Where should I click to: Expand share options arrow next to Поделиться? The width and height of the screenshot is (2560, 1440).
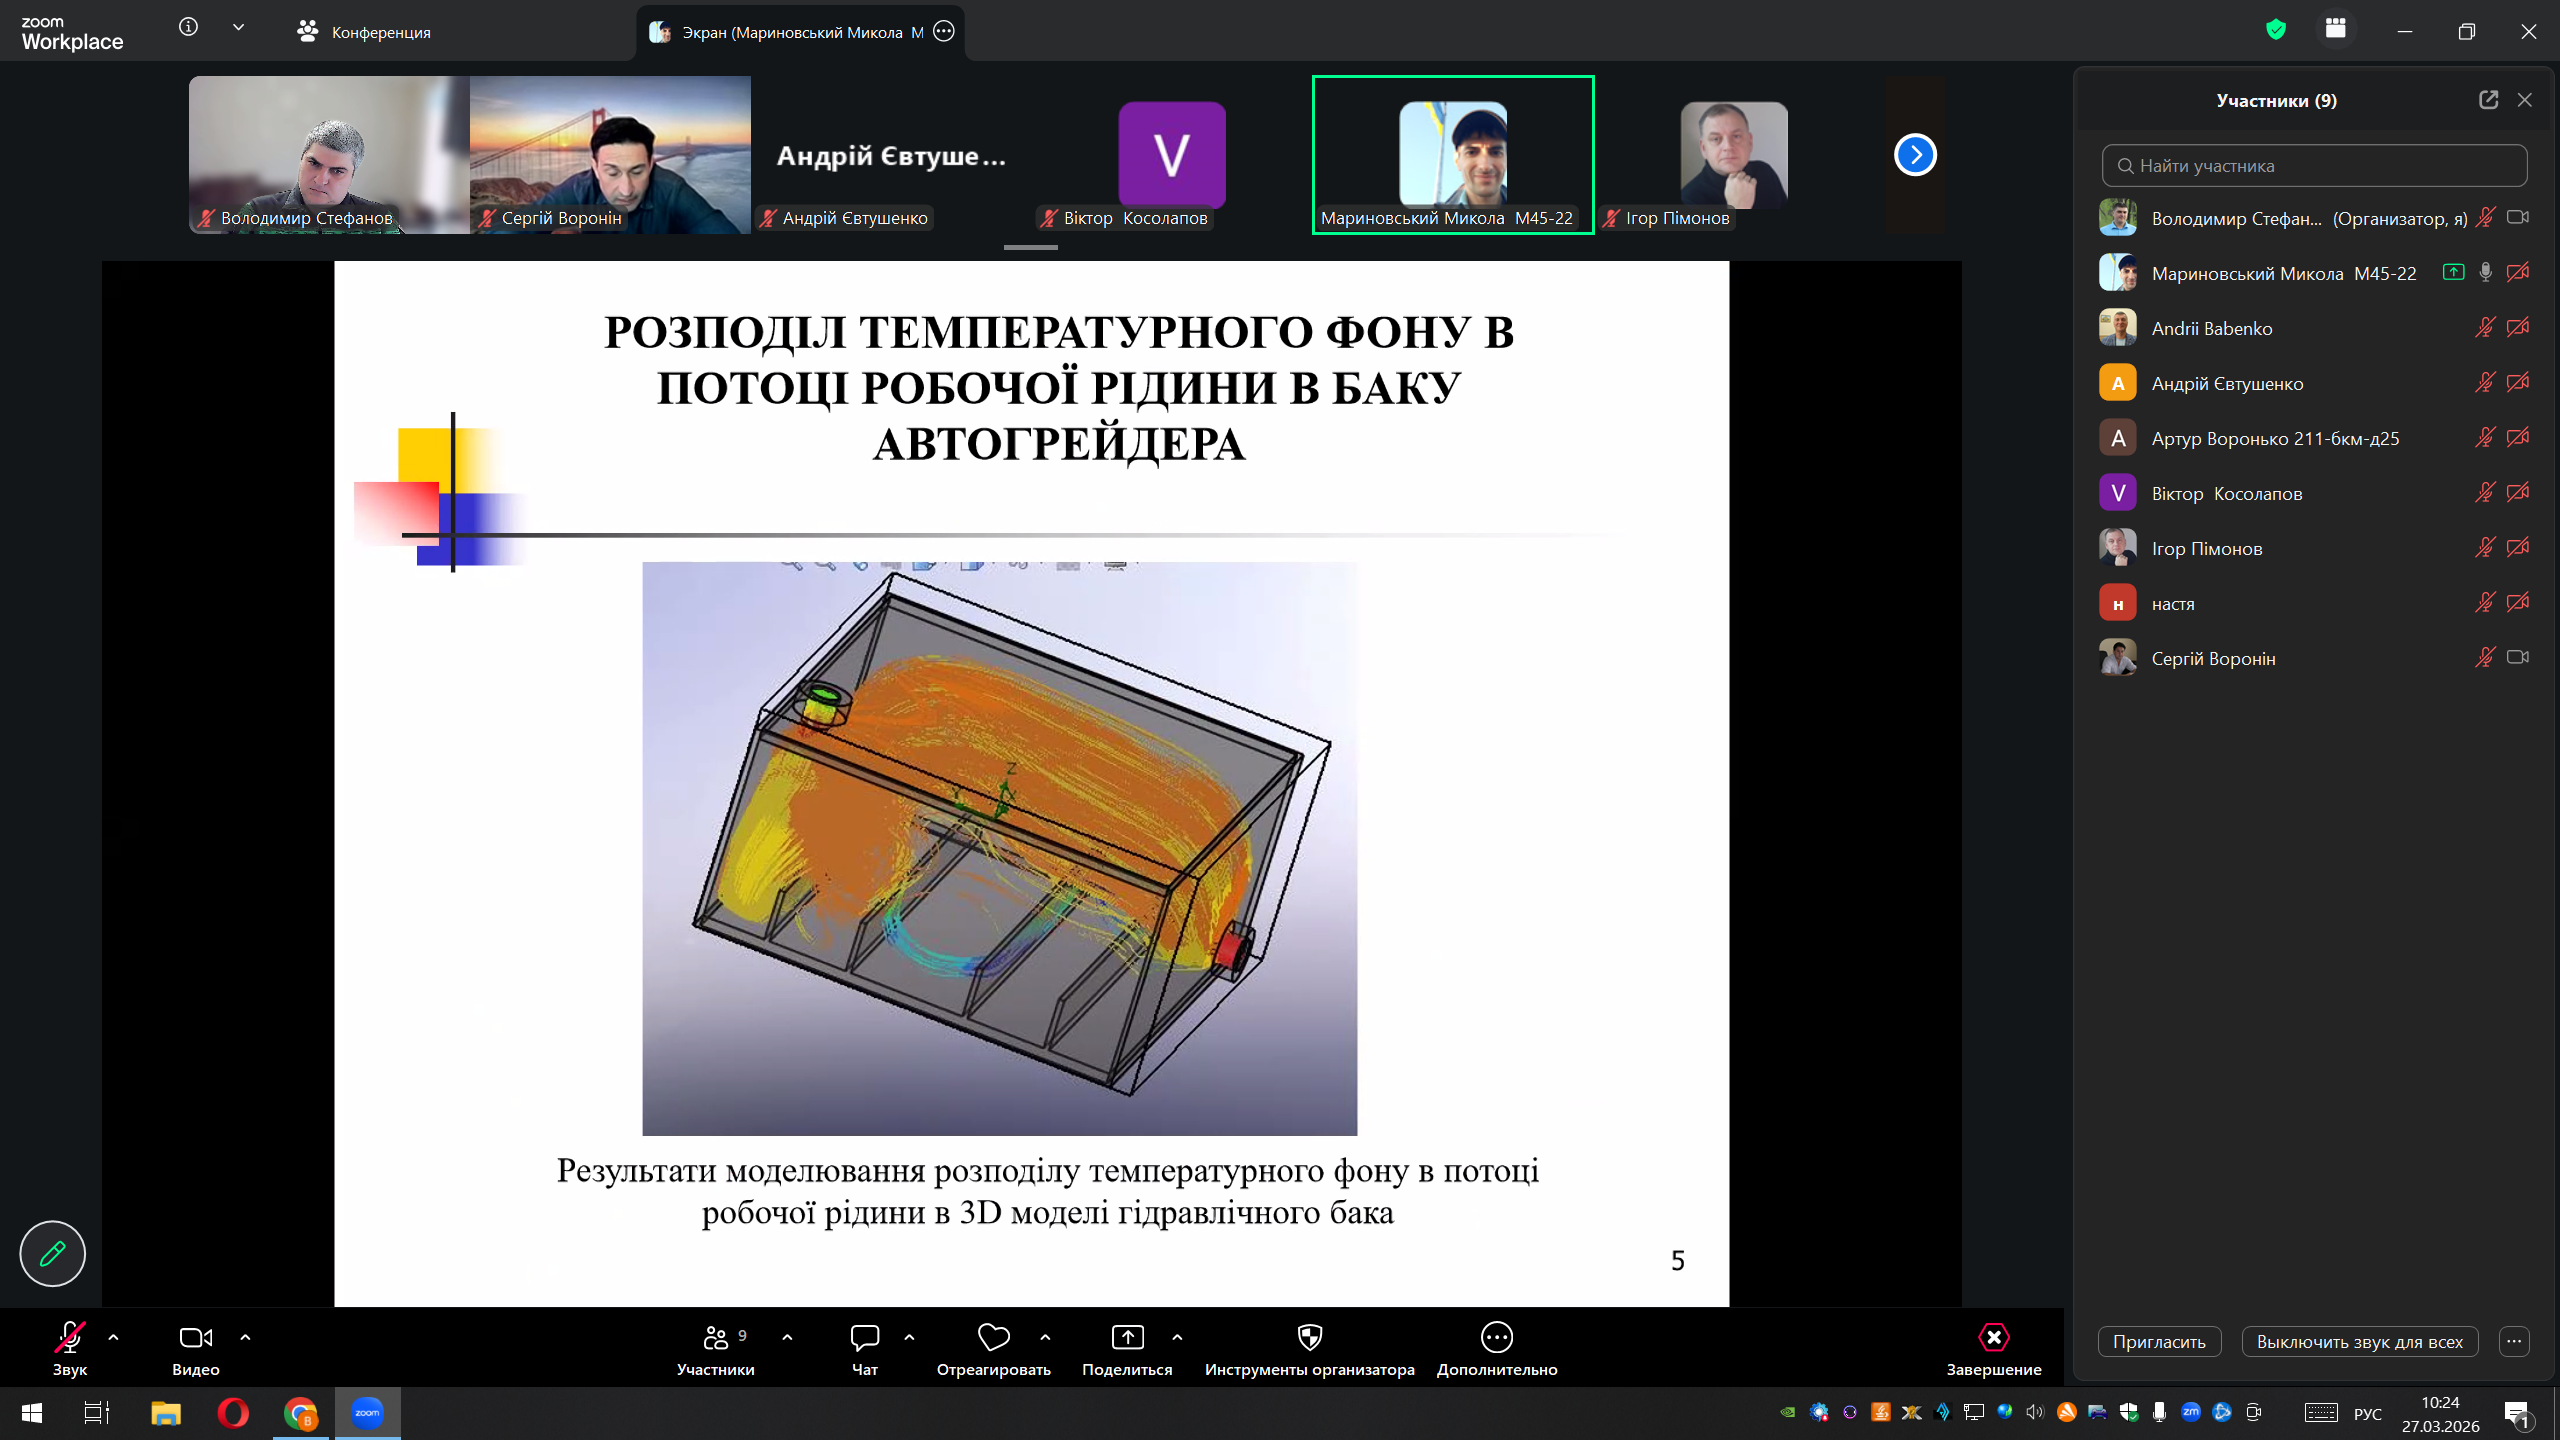click(1177, 1337)
